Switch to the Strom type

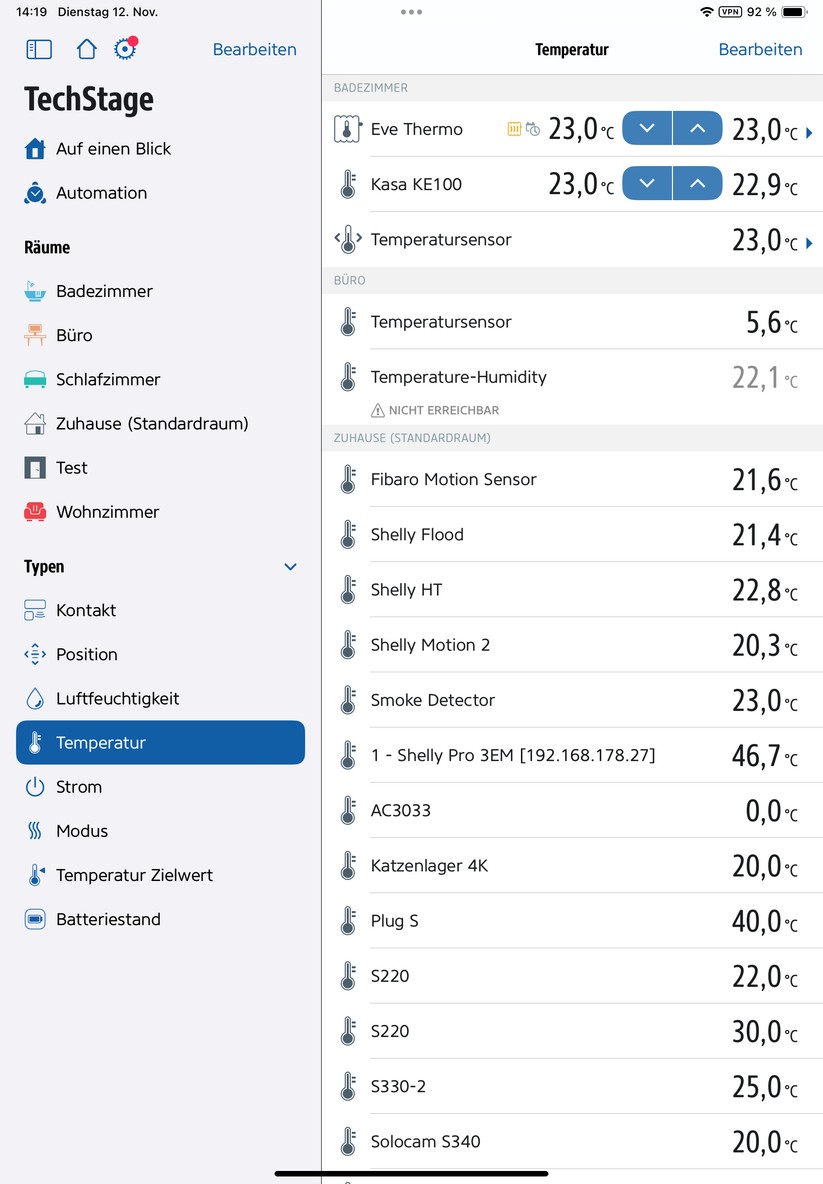[79, 787]
